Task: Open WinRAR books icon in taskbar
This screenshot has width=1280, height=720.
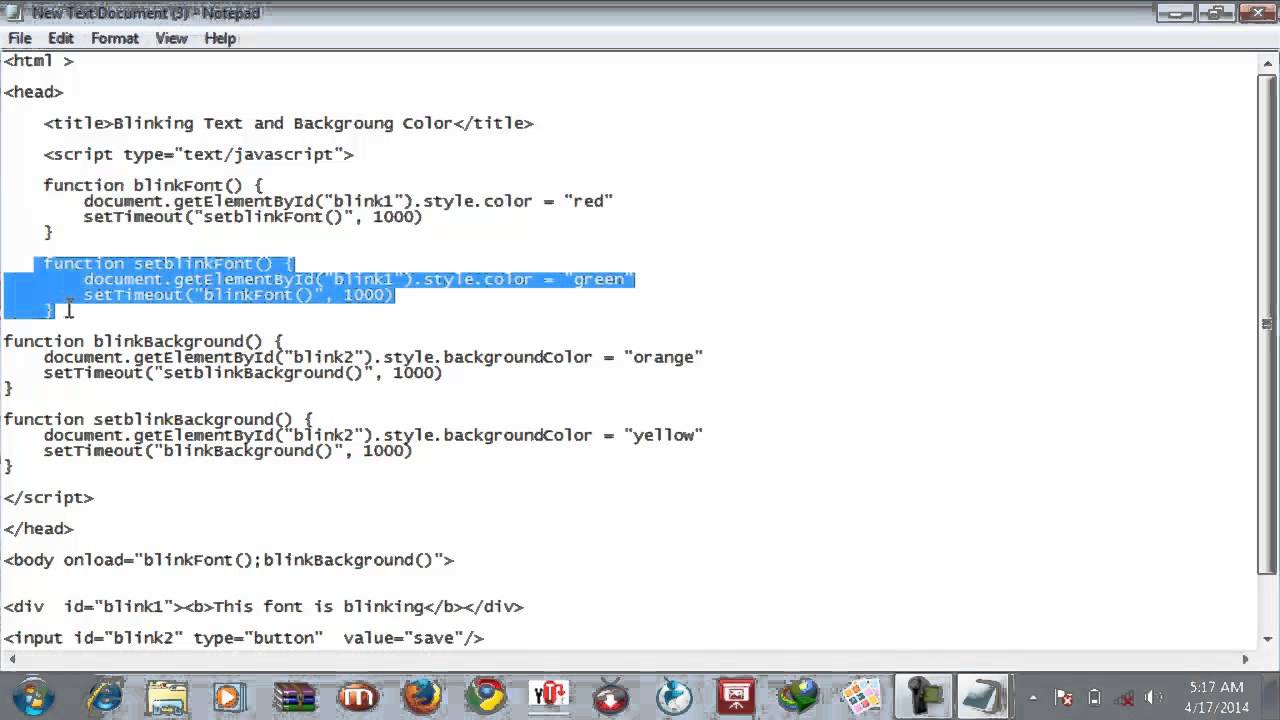Action: 295,695
